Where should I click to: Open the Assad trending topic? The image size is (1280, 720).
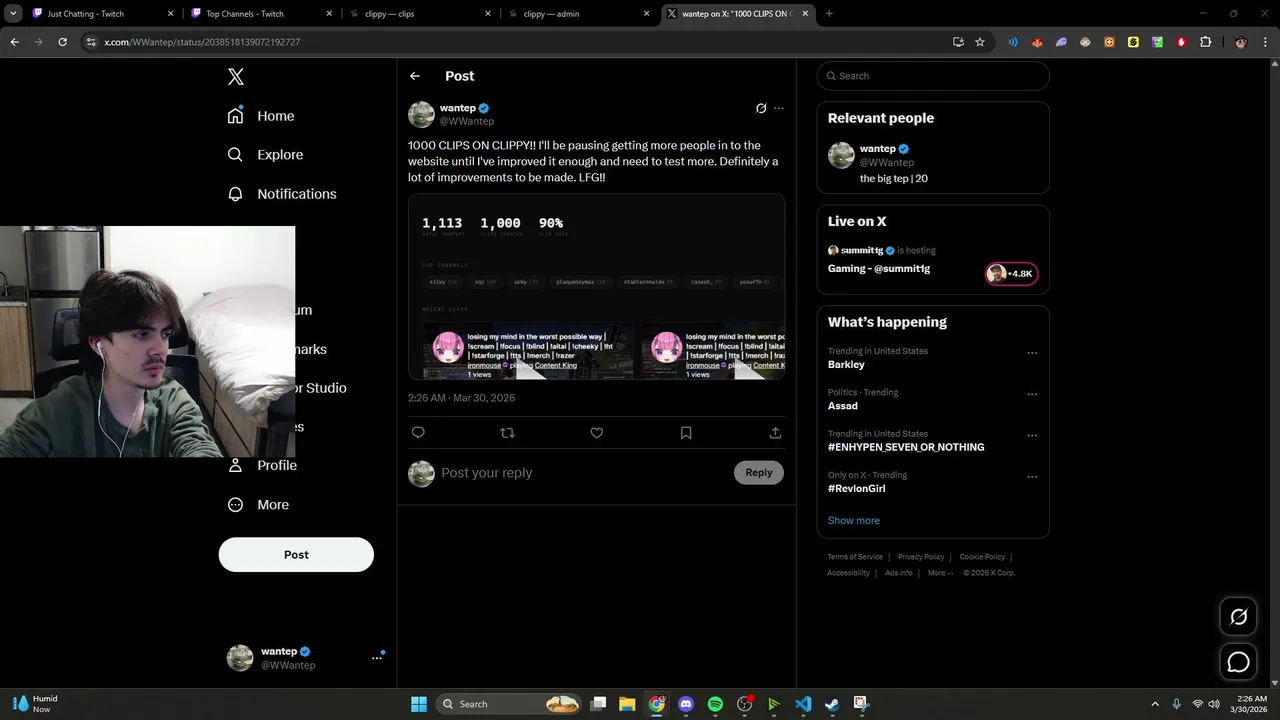(843, 406)
